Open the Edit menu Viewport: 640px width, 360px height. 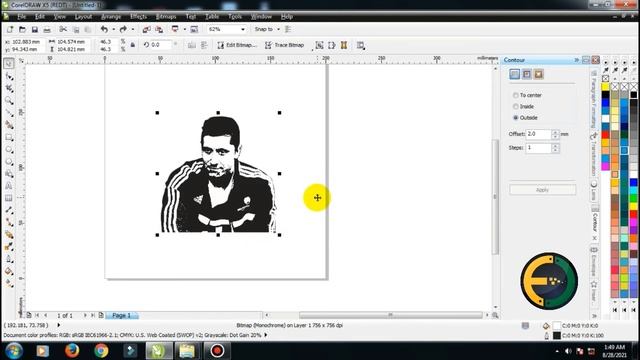[40, 17]
